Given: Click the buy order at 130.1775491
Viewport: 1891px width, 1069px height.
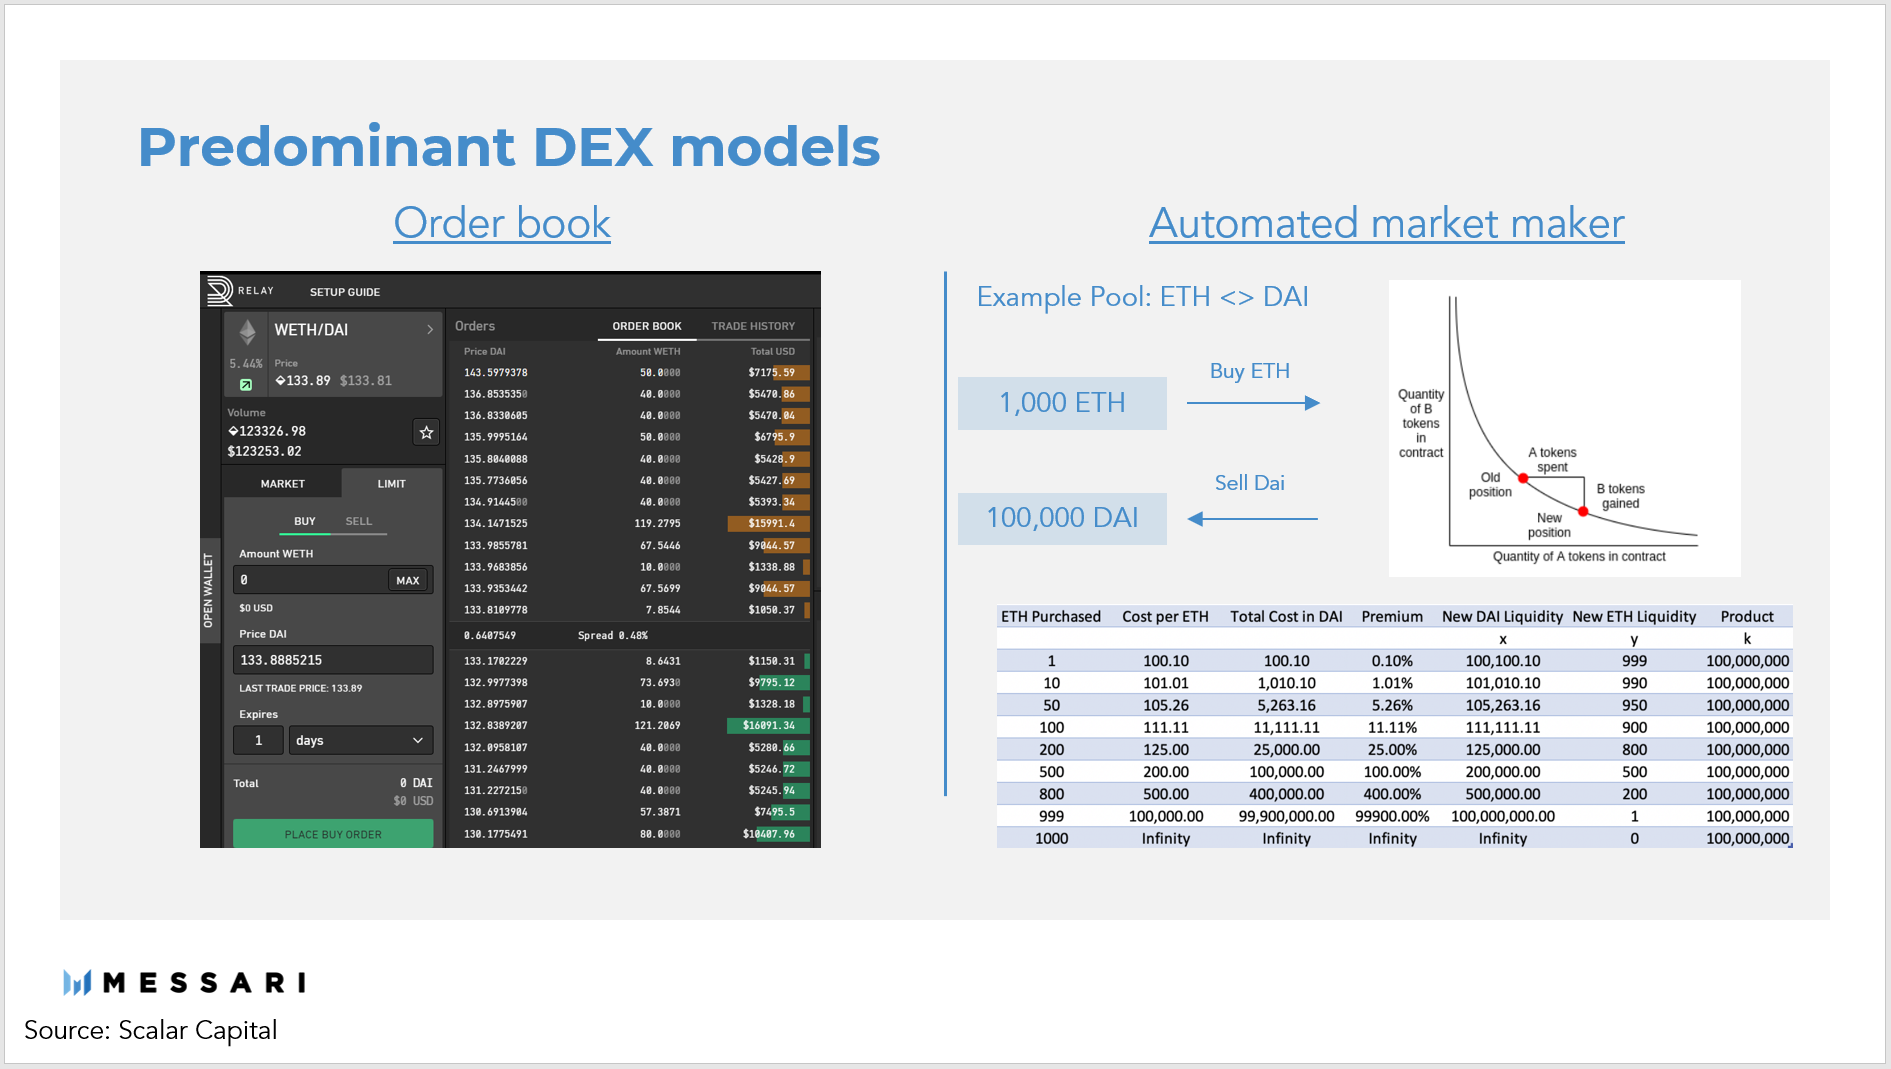Looking at the screenshot, I should 630,834.
